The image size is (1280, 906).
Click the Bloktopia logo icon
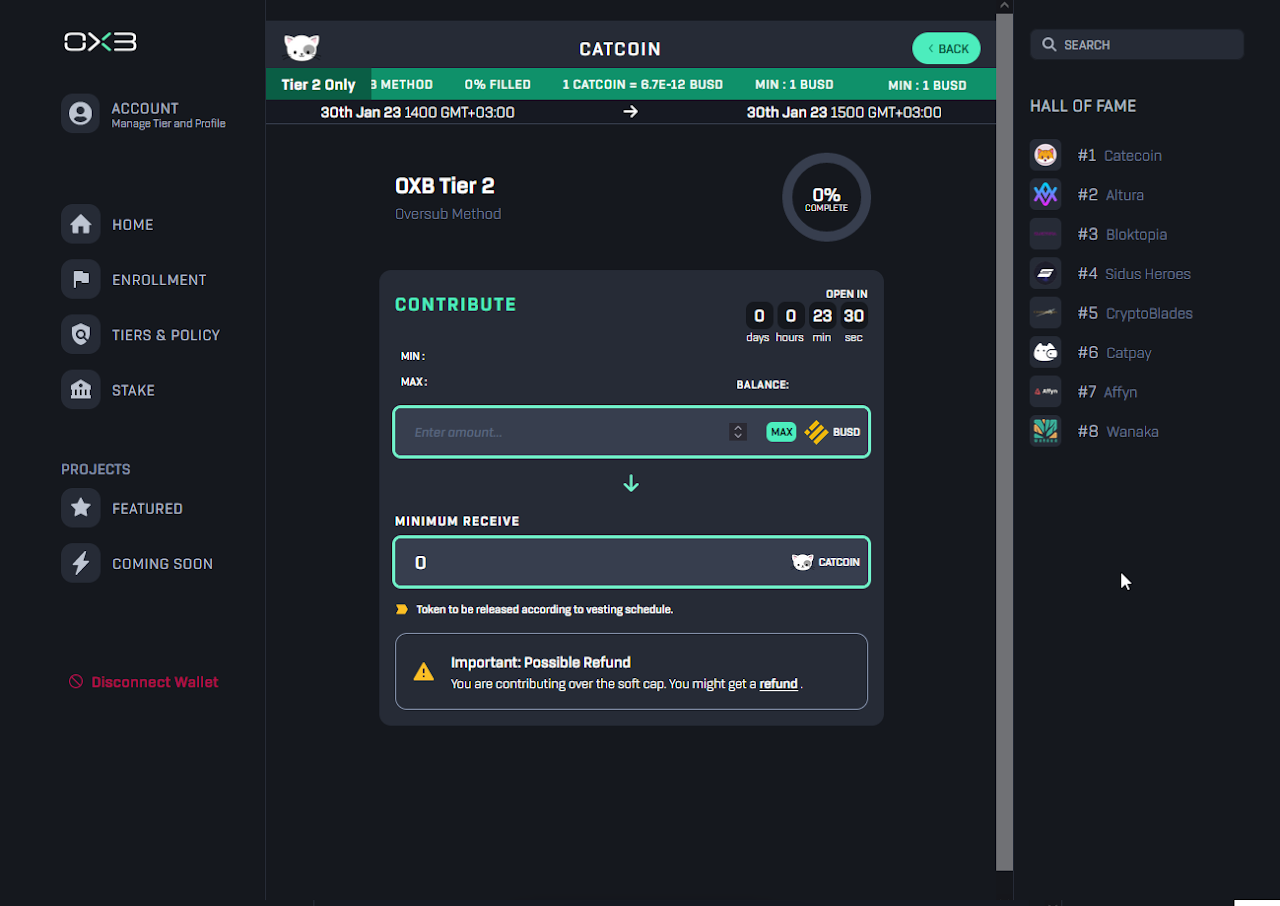tap(1045, 233)
